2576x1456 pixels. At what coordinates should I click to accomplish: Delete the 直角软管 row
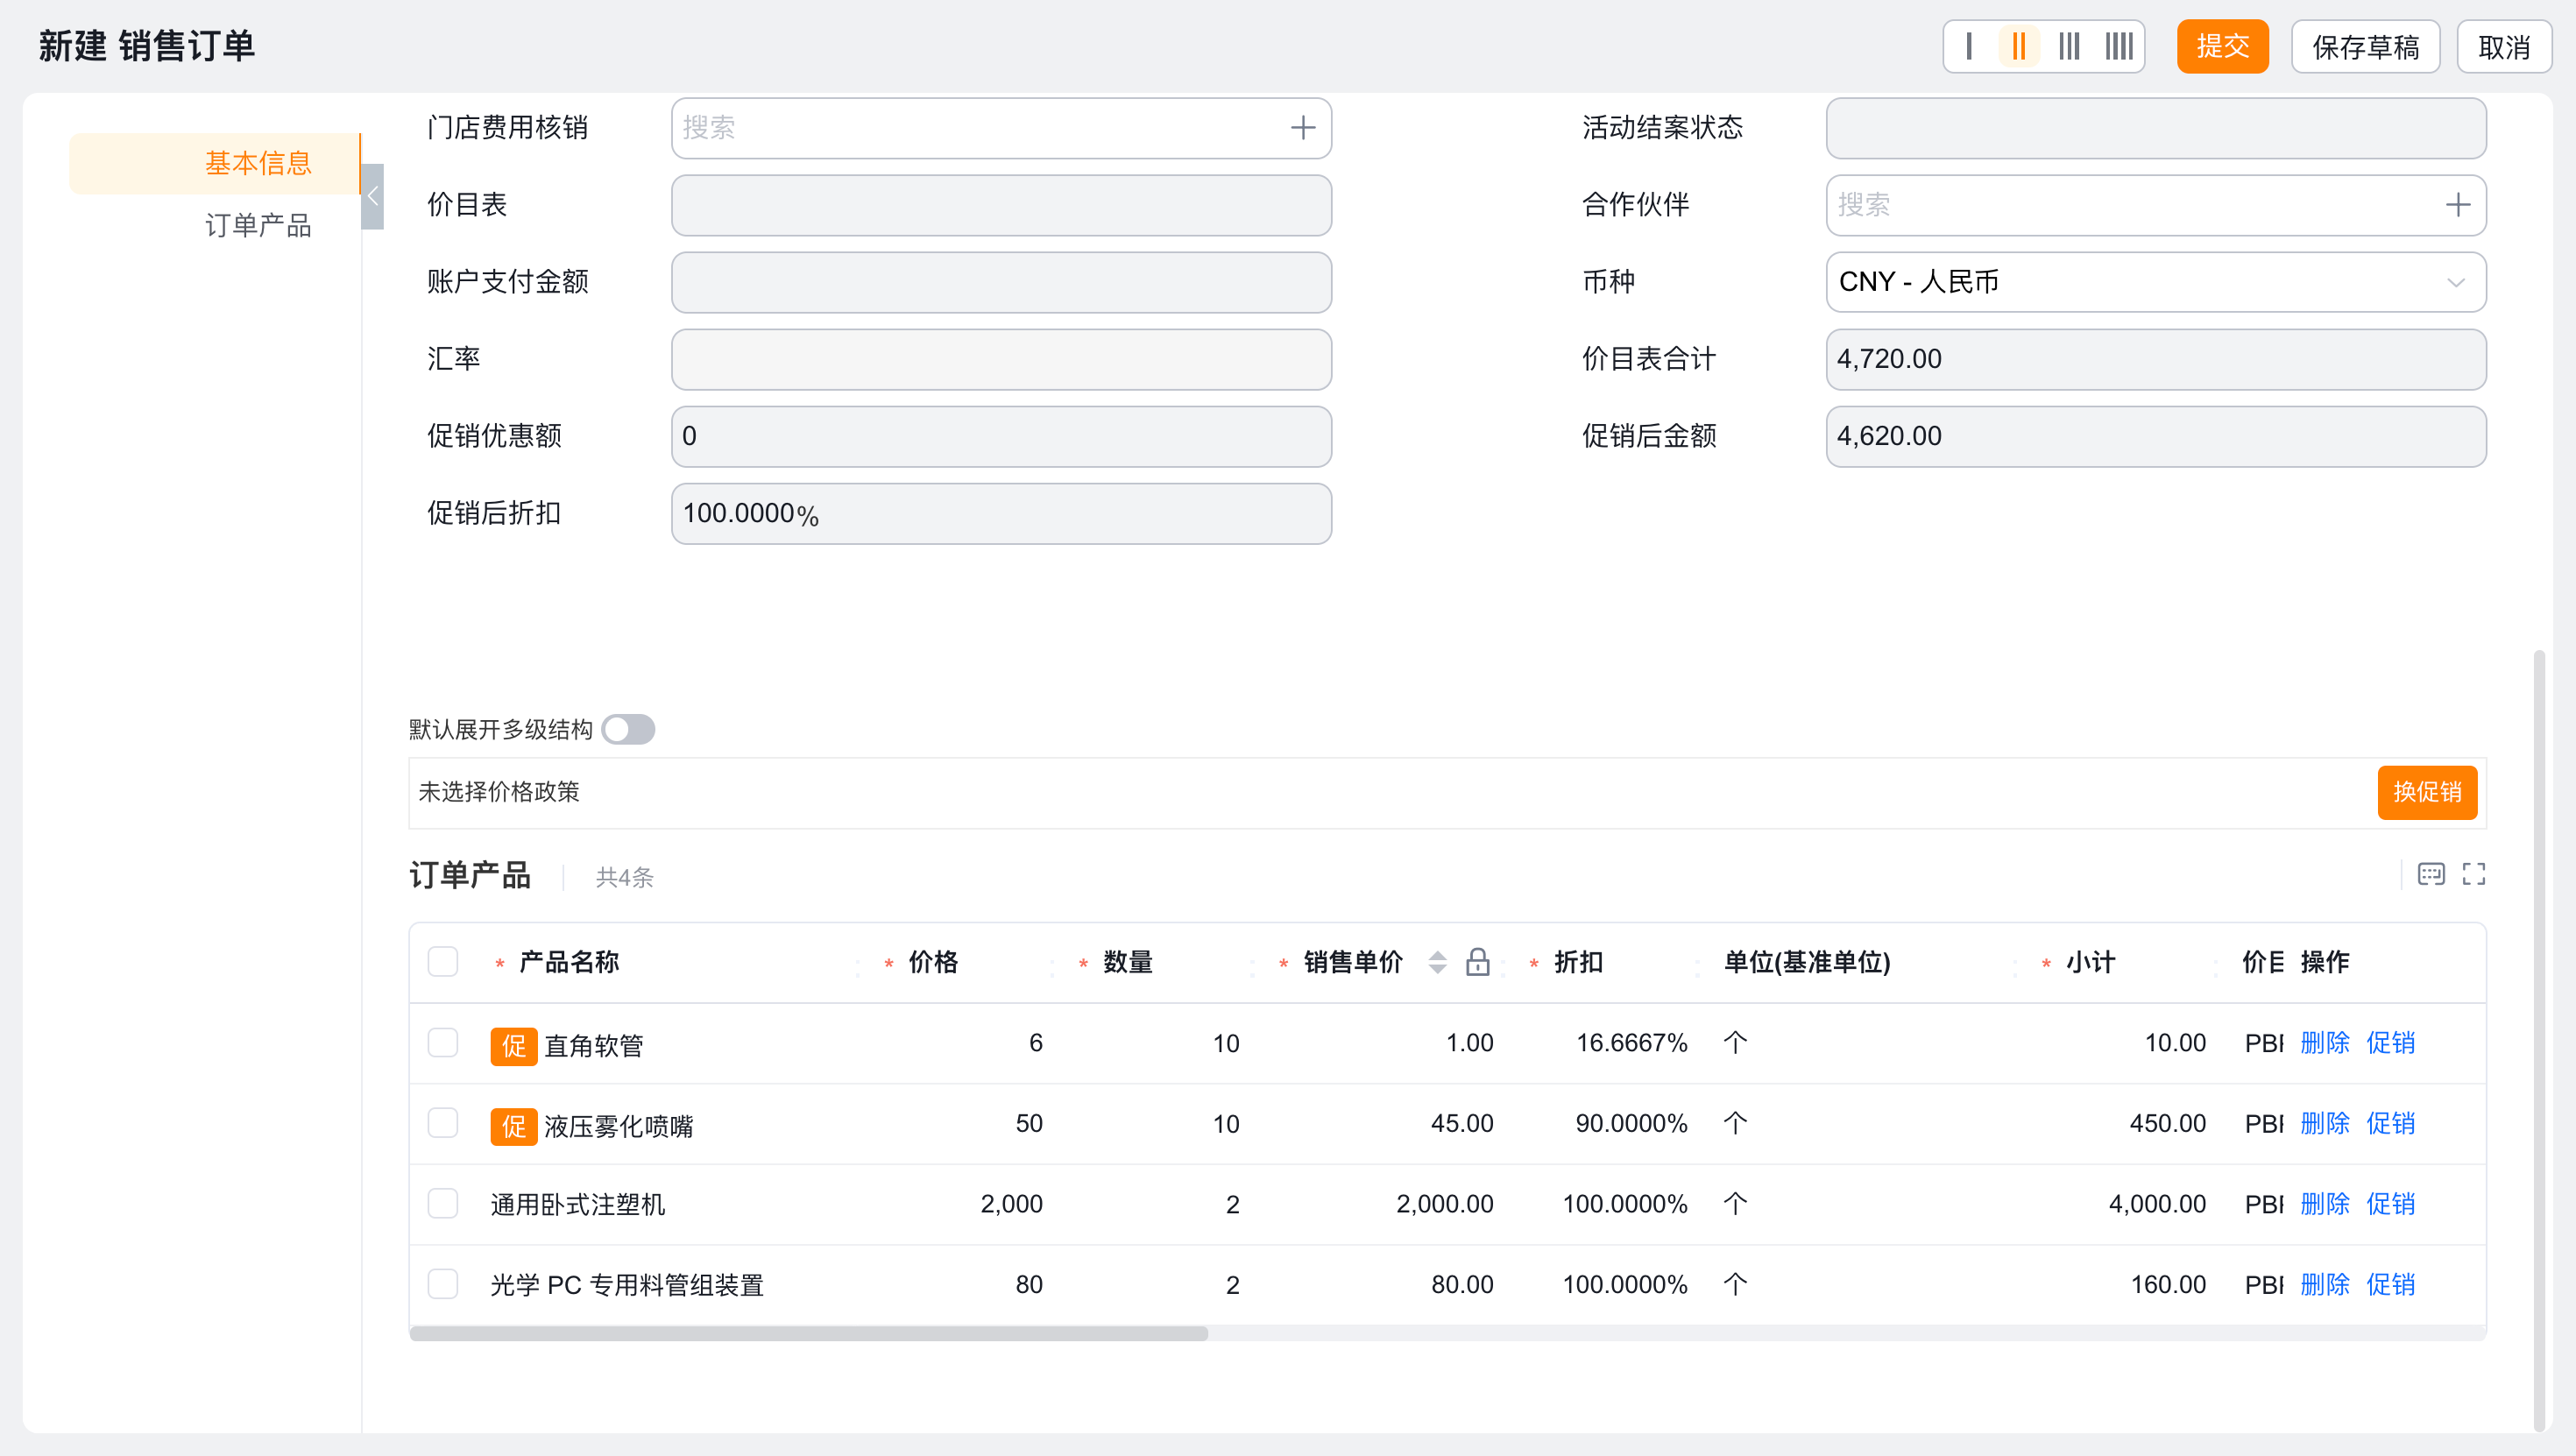coord(2325,1043)
